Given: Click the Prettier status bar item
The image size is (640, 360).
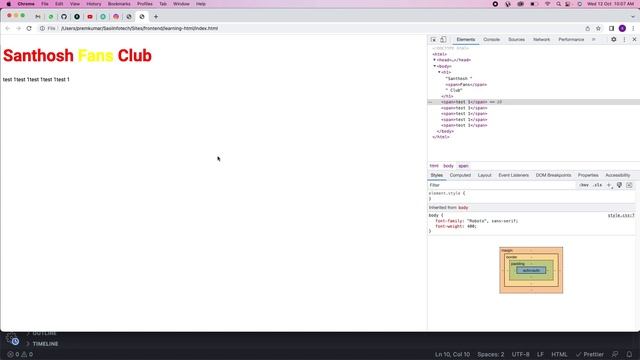Looking at the screenshot, I should [x=589, y=354].
